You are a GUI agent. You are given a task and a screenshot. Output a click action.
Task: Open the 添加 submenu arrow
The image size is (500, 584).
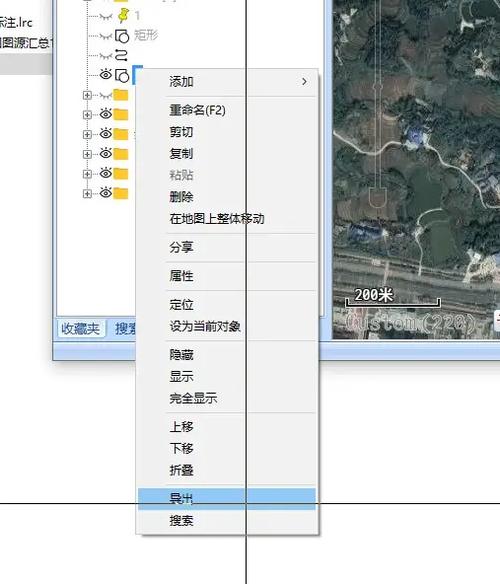click(x=304, y=82)
